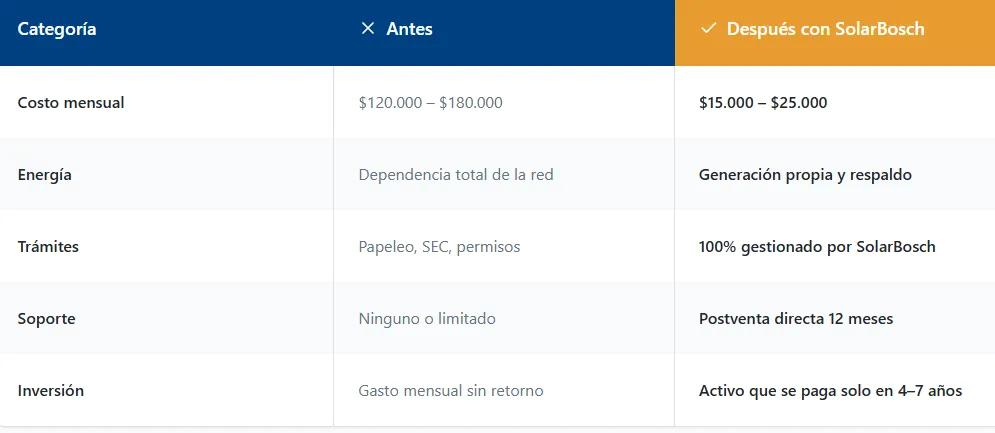Image resolution: width=995 pixels, height=433 pixels.
Task: Click Generación propia y respaldo cell
Action: pyautogui.click(x=805, y=174)
